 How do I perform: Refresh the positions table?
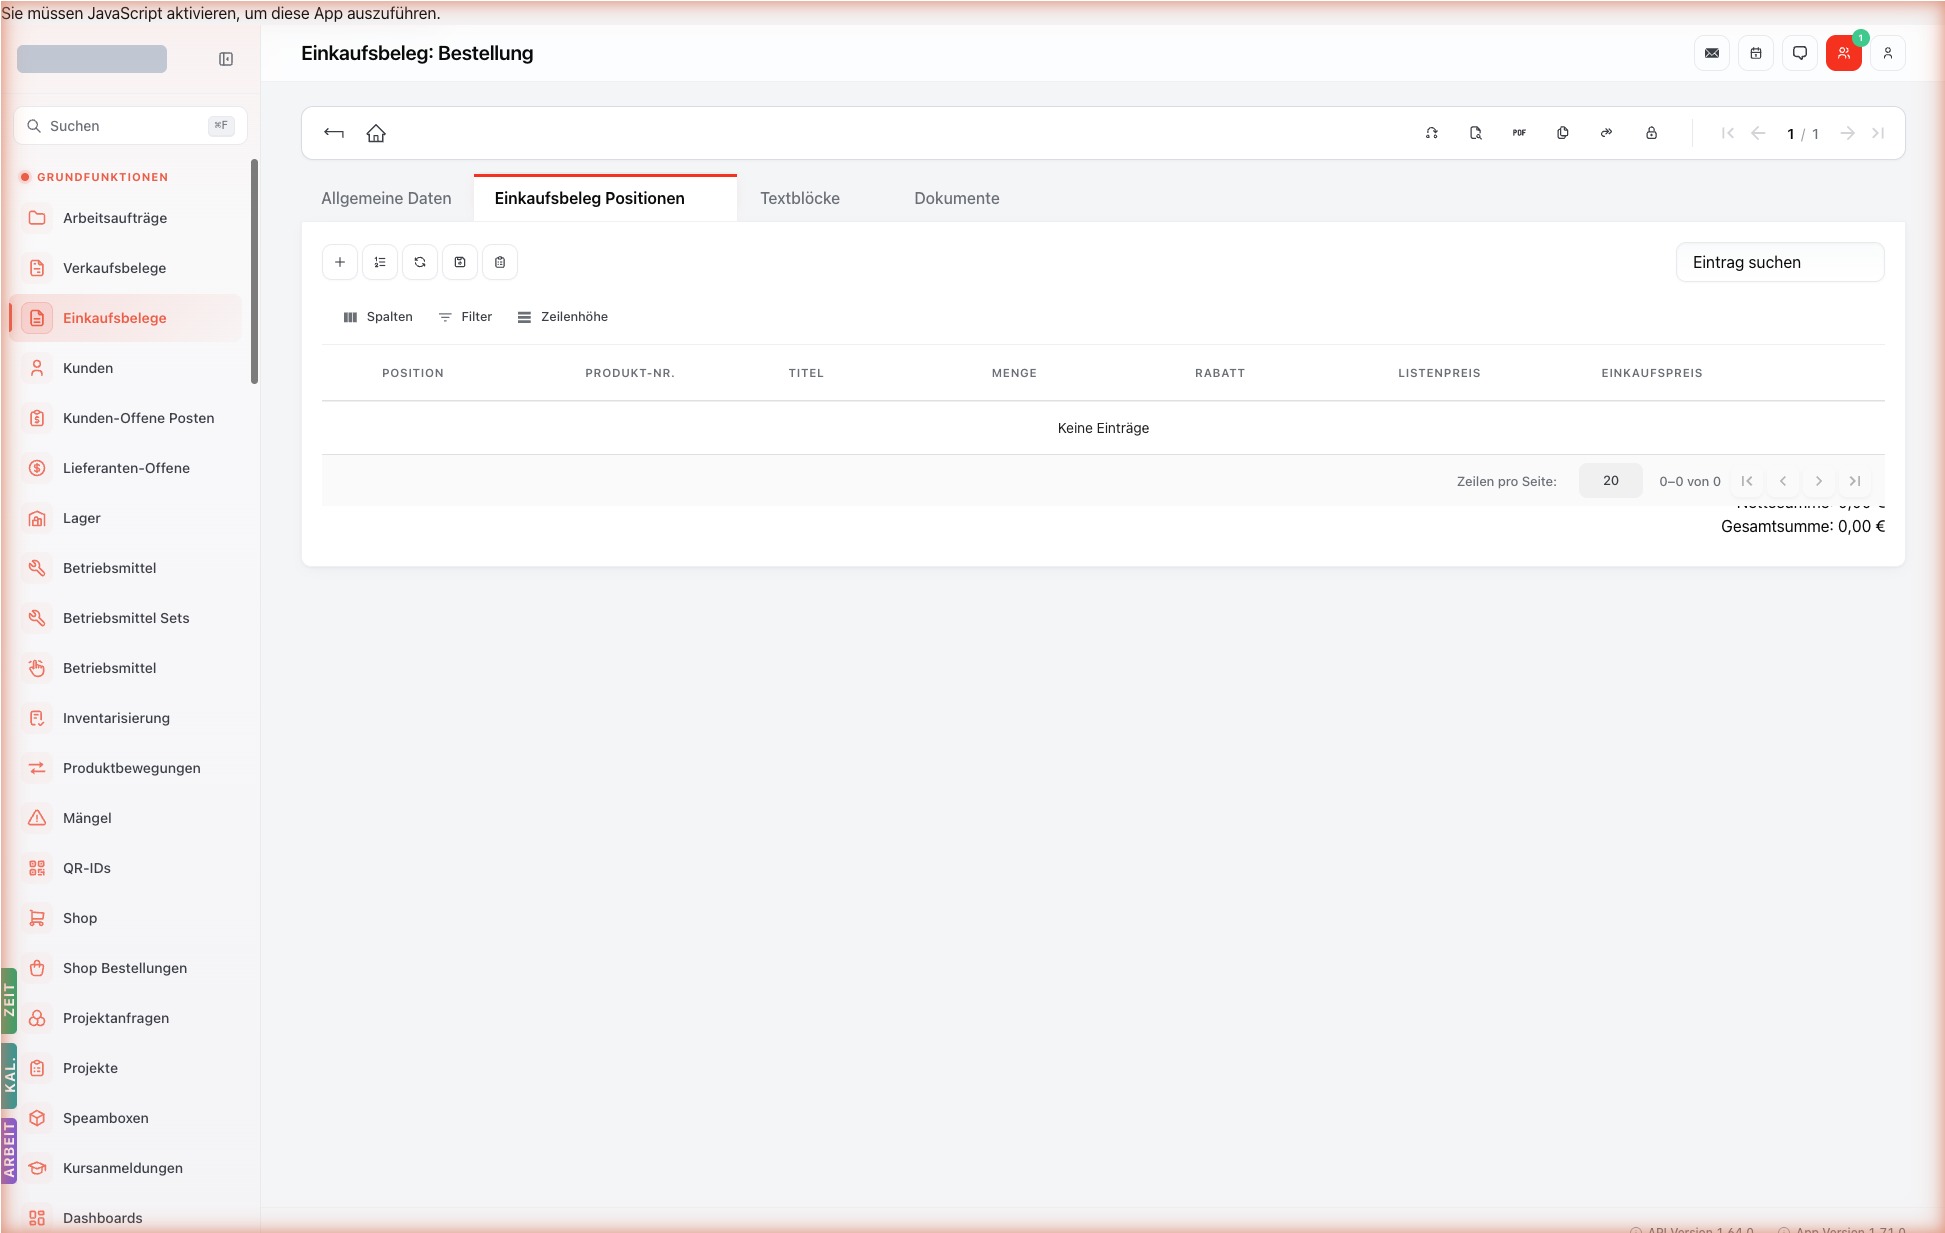[420, 262]
